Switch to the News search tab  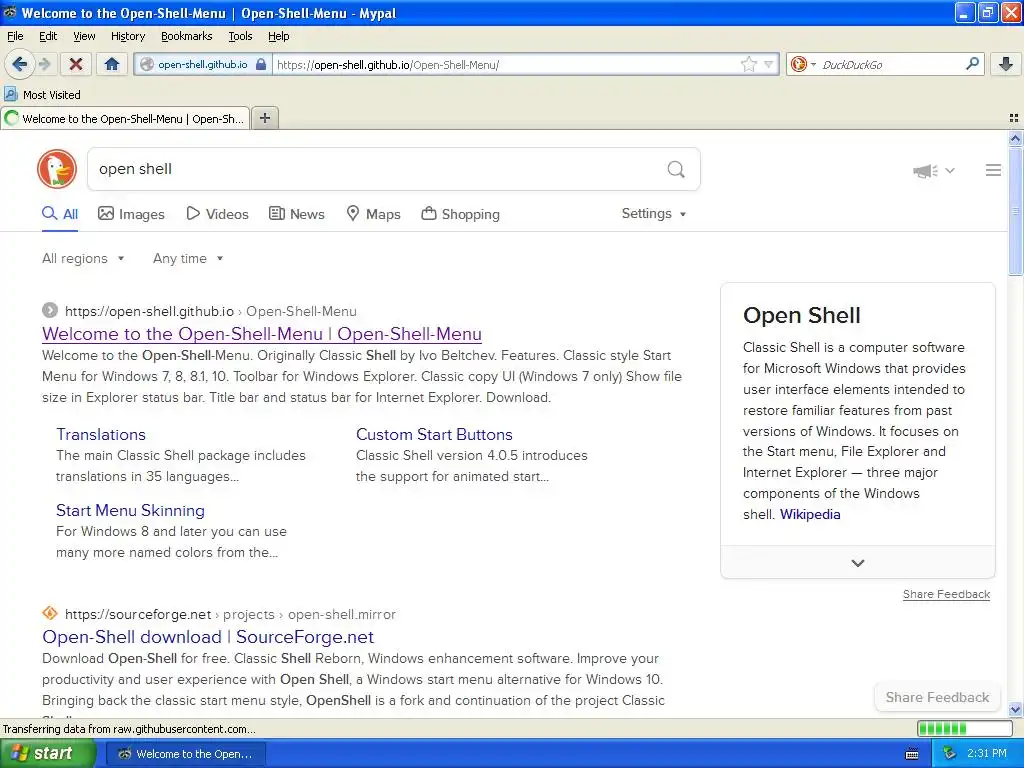pos(296,214)
